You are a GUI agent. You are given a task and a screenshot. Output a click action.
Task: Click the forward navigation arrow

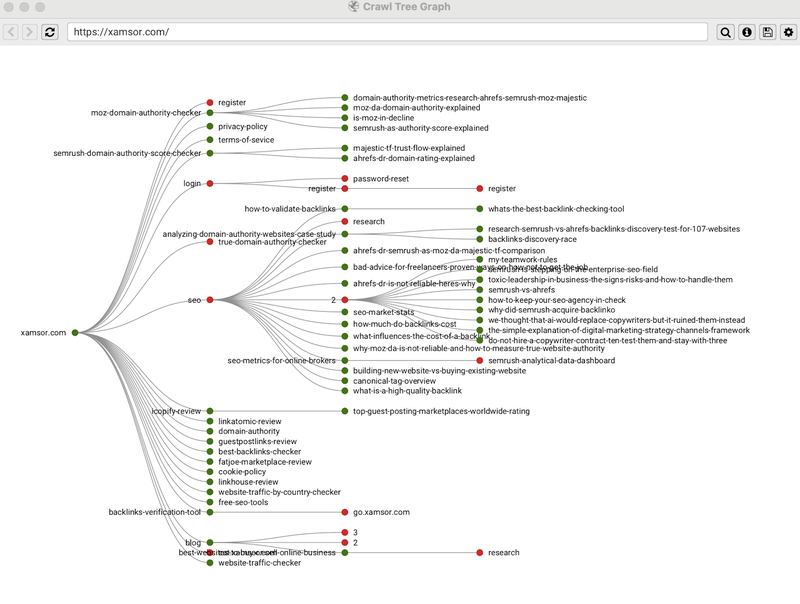coord(29,32)
